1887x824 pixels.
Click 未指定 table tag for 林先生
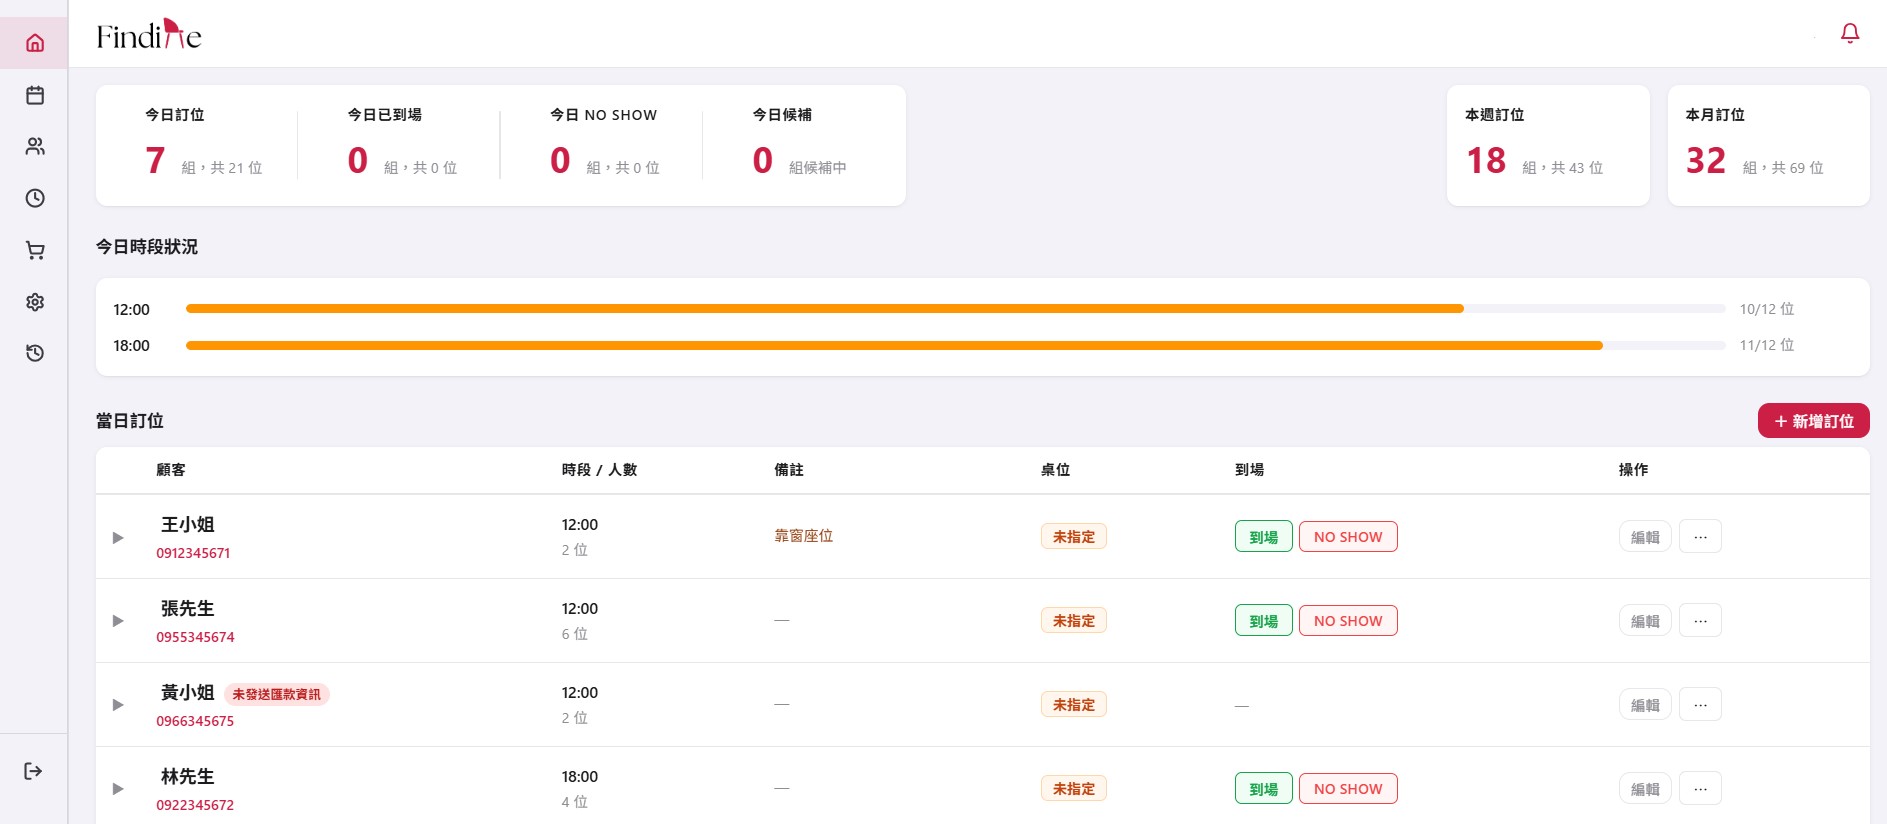pyautogui.click(x=1074, y=789)
